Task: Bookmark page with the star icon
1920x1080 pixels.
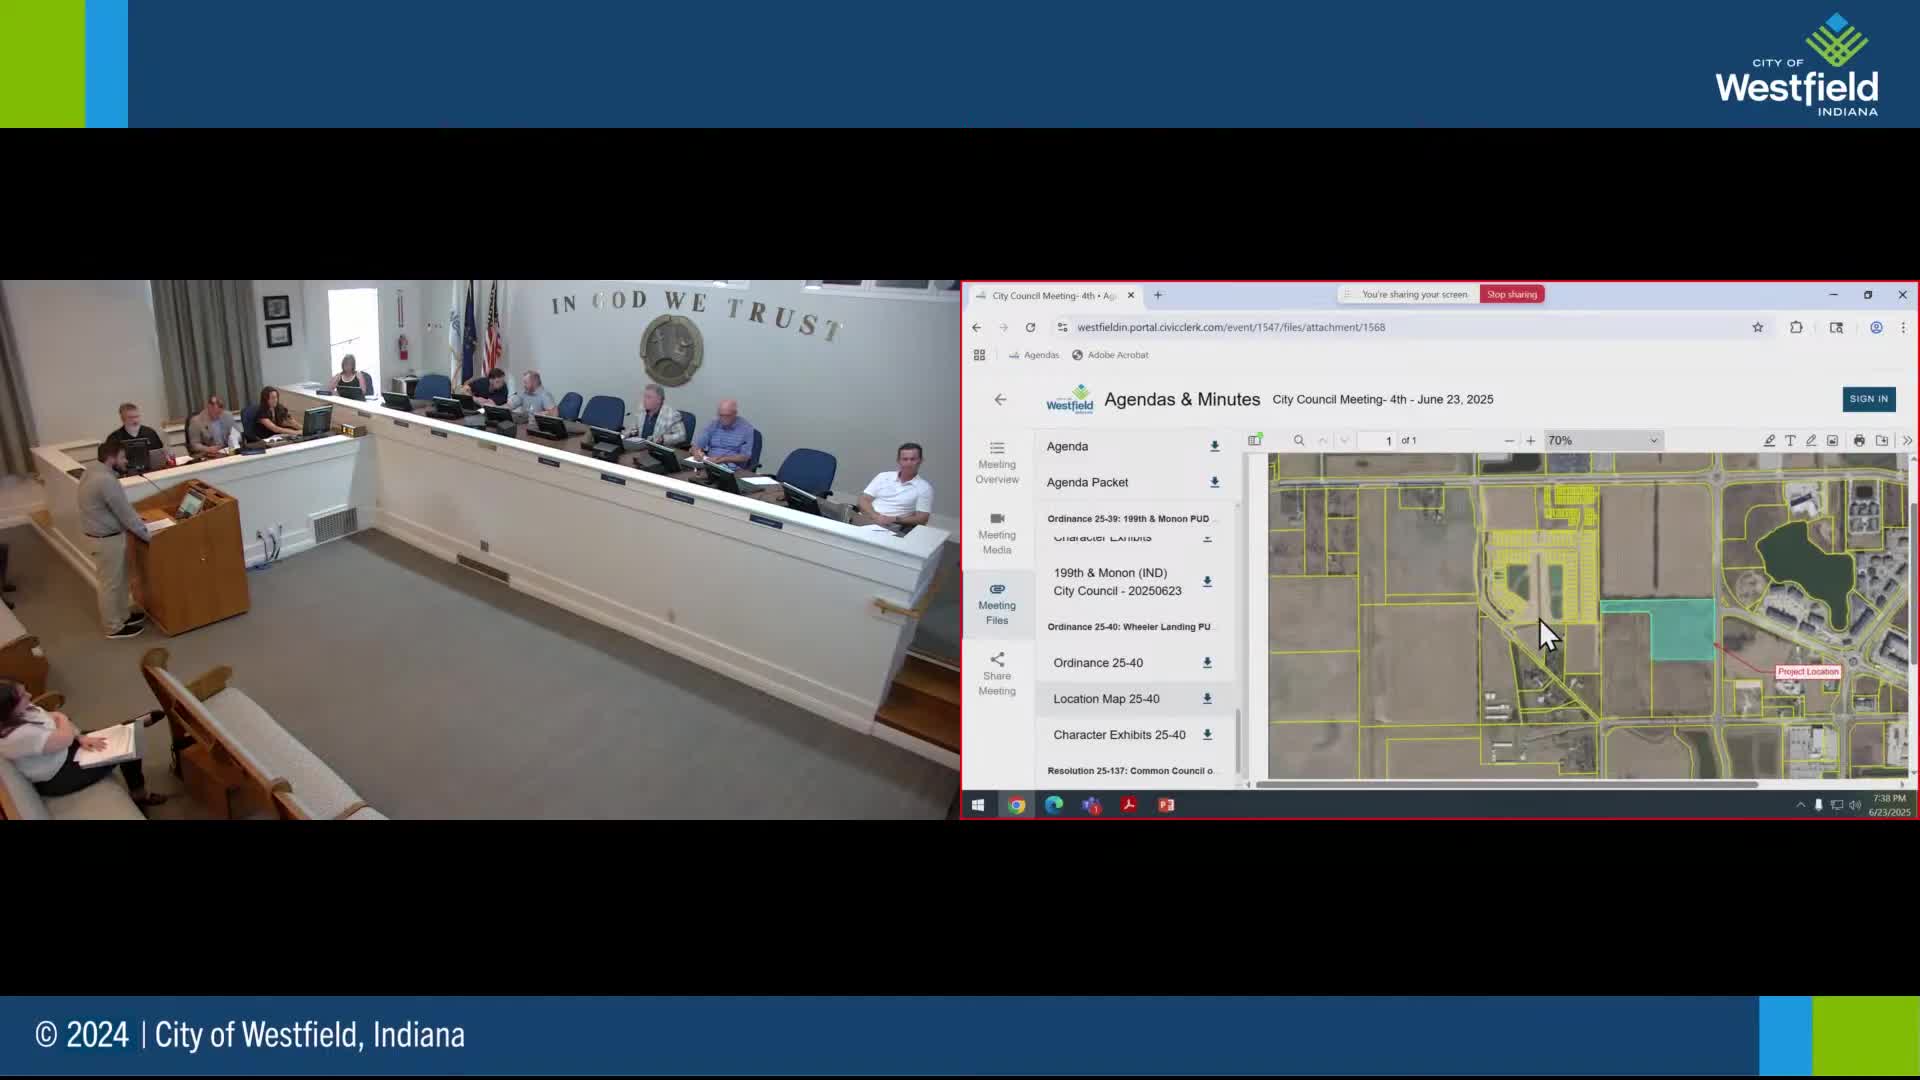Action: 1757,327
